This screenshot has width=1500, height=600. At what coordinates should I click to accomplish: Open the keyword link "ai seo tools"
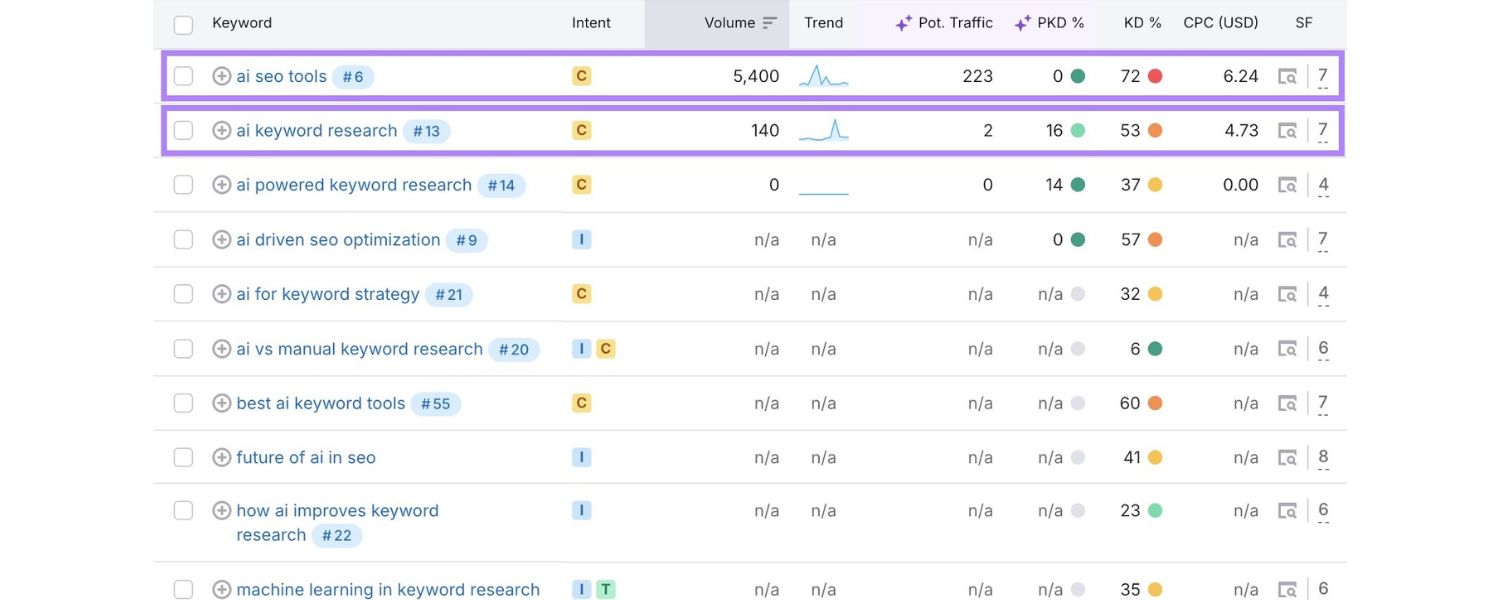pyautogui.click(x=280, y=75)
